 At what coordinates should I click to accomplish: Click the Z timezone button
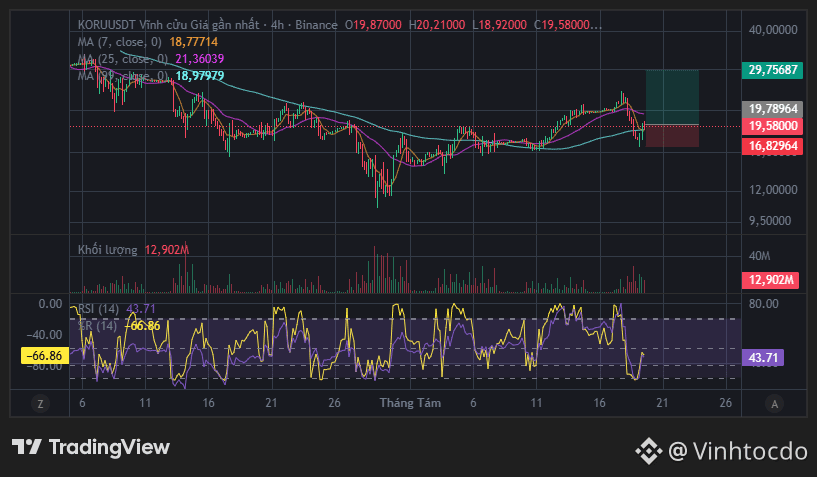pyautogui.click(x=40, y=403)
